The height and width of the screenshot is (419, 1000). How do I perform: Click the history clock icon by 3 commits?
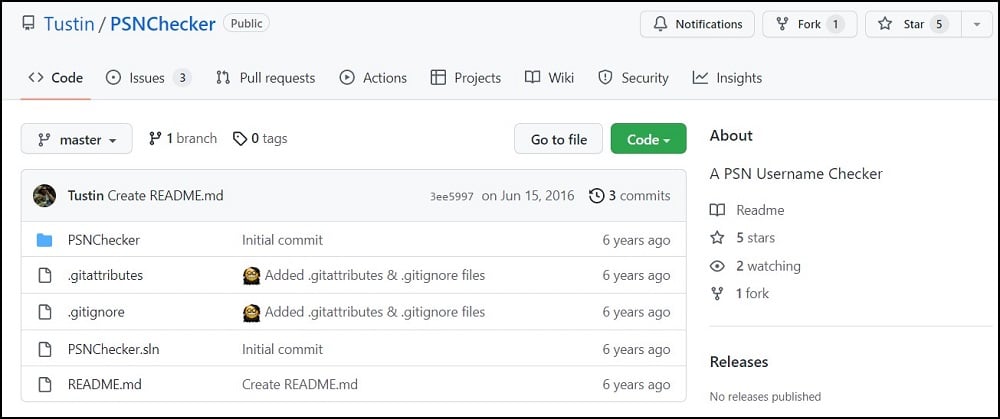click(x=597, y=196)
